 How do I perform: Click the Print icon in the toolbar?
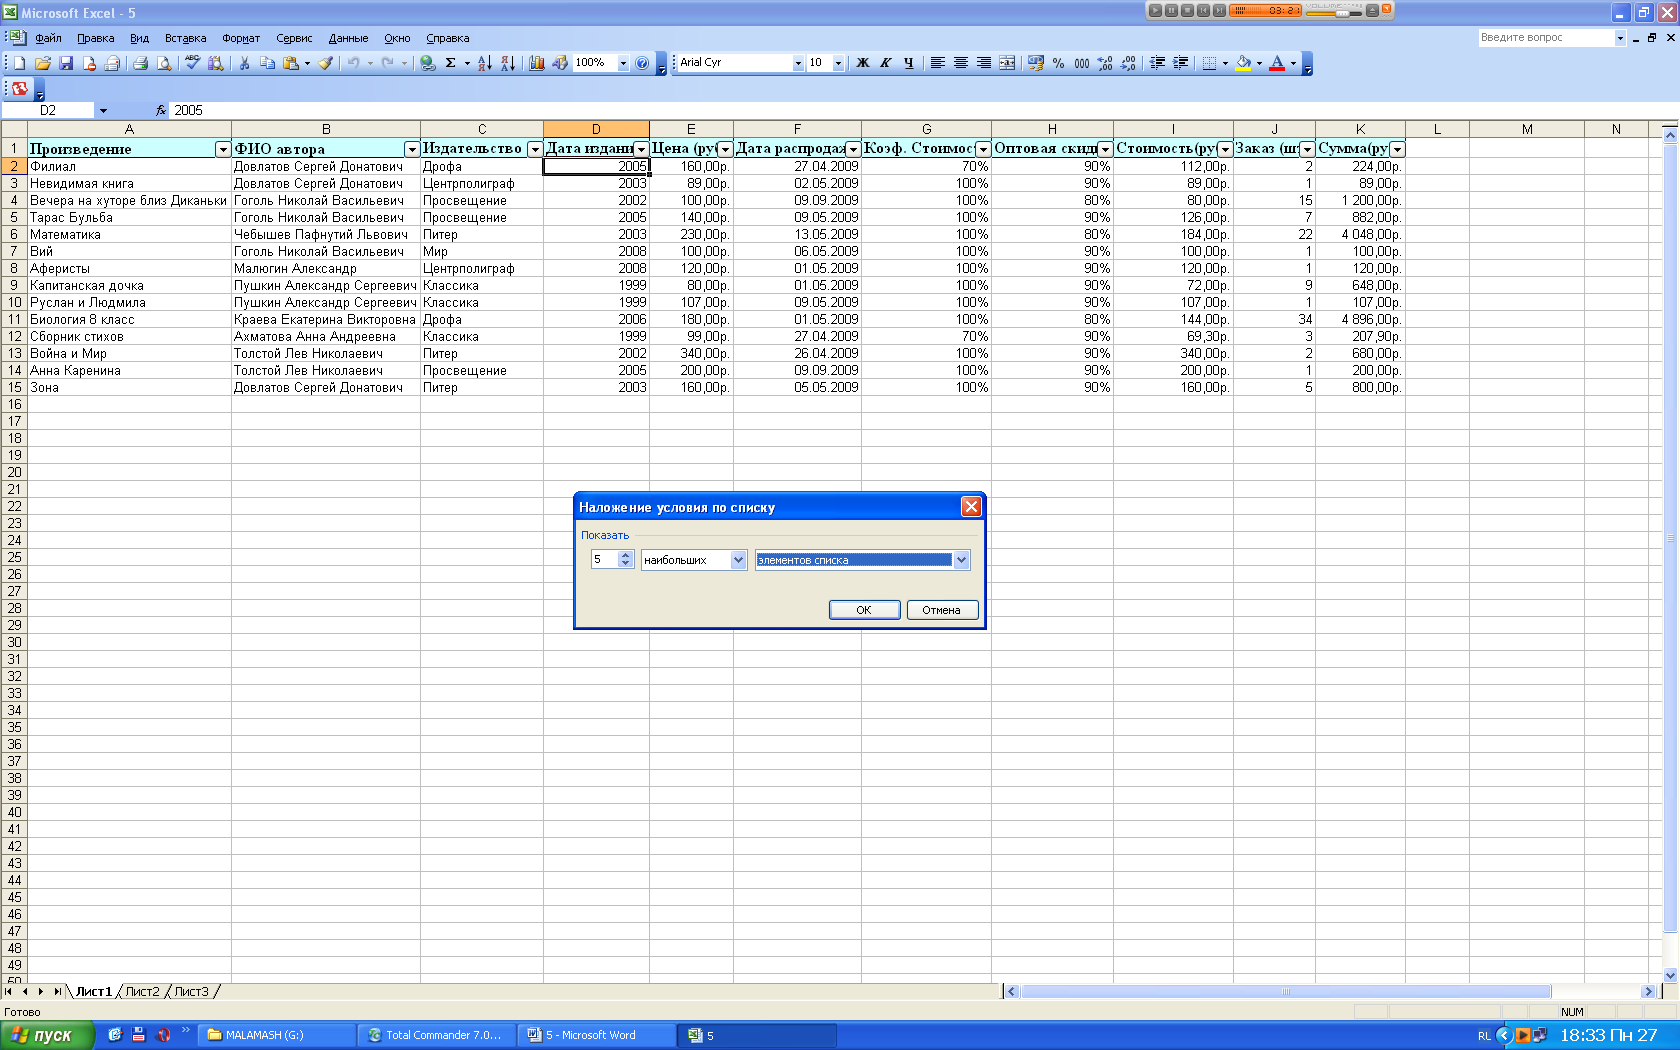(141, 63)
